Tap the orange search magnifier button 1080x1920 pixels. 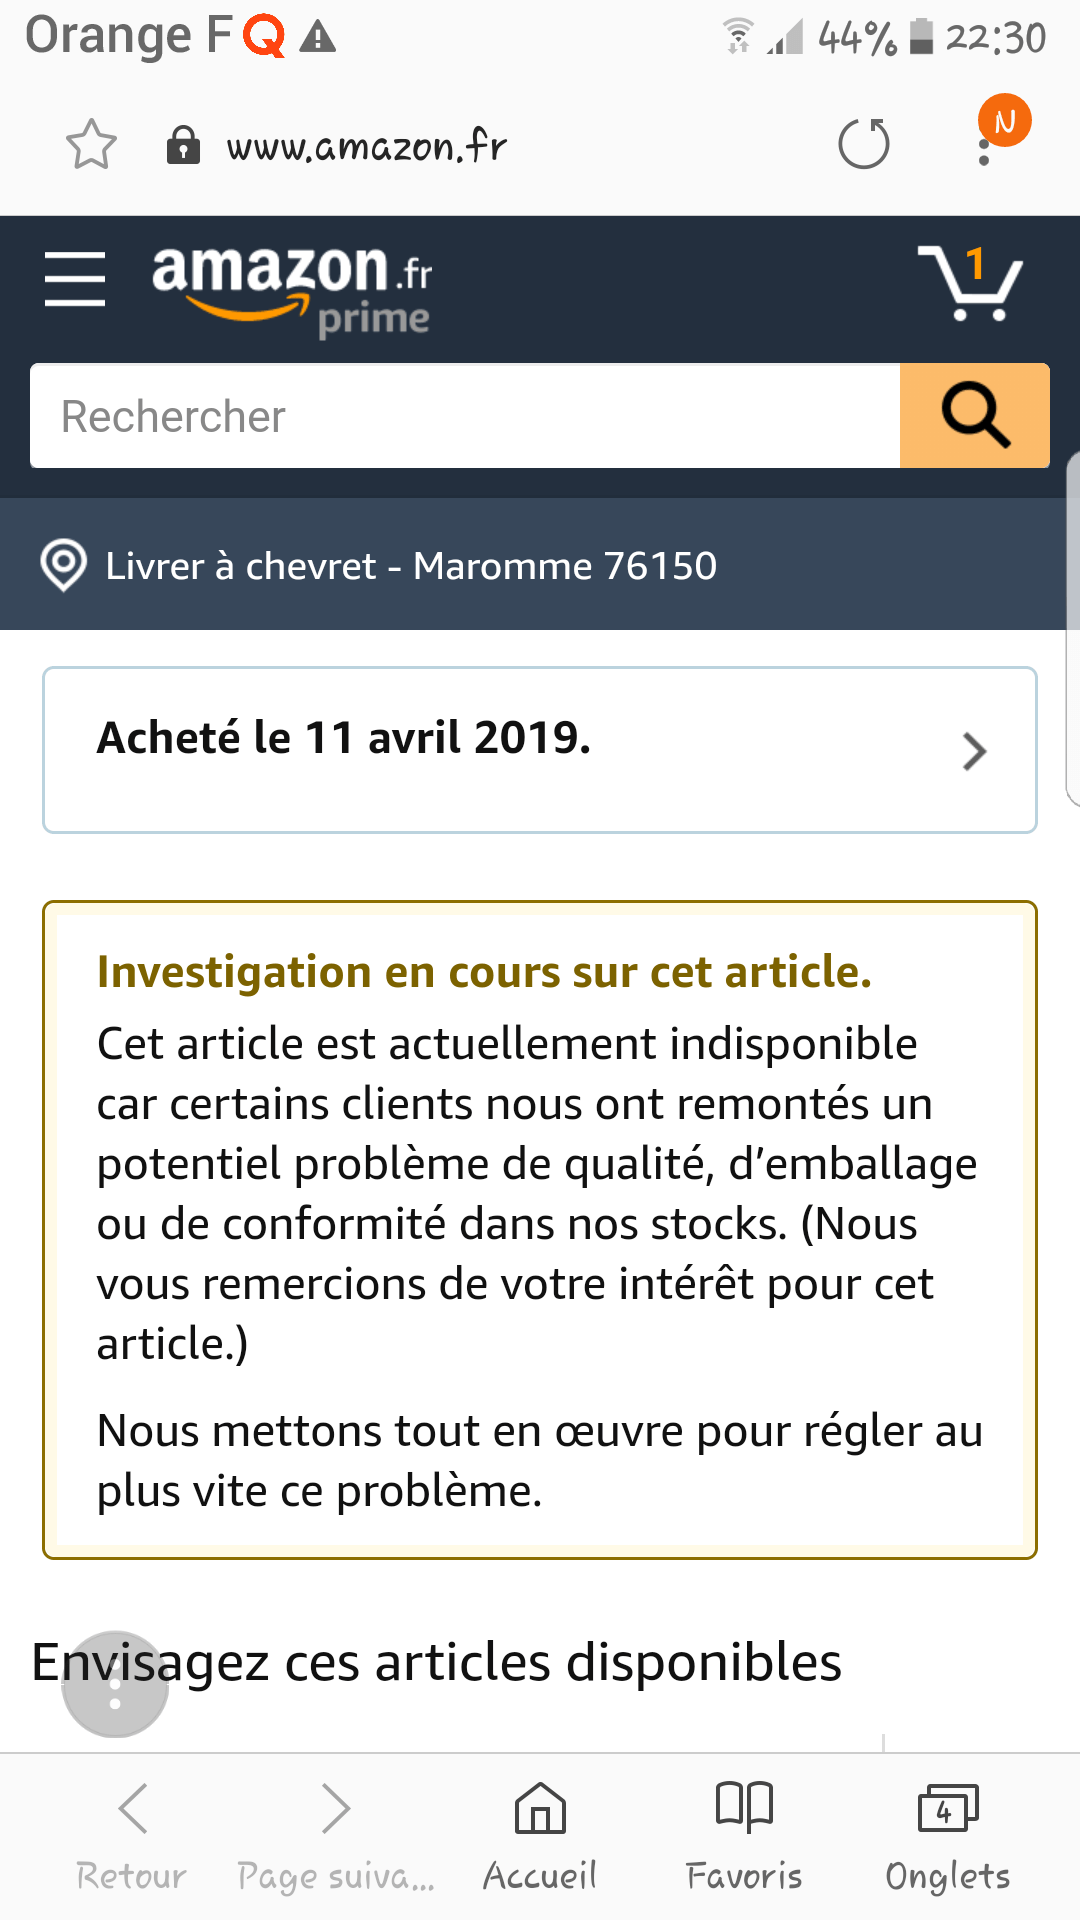click(974, 416)
